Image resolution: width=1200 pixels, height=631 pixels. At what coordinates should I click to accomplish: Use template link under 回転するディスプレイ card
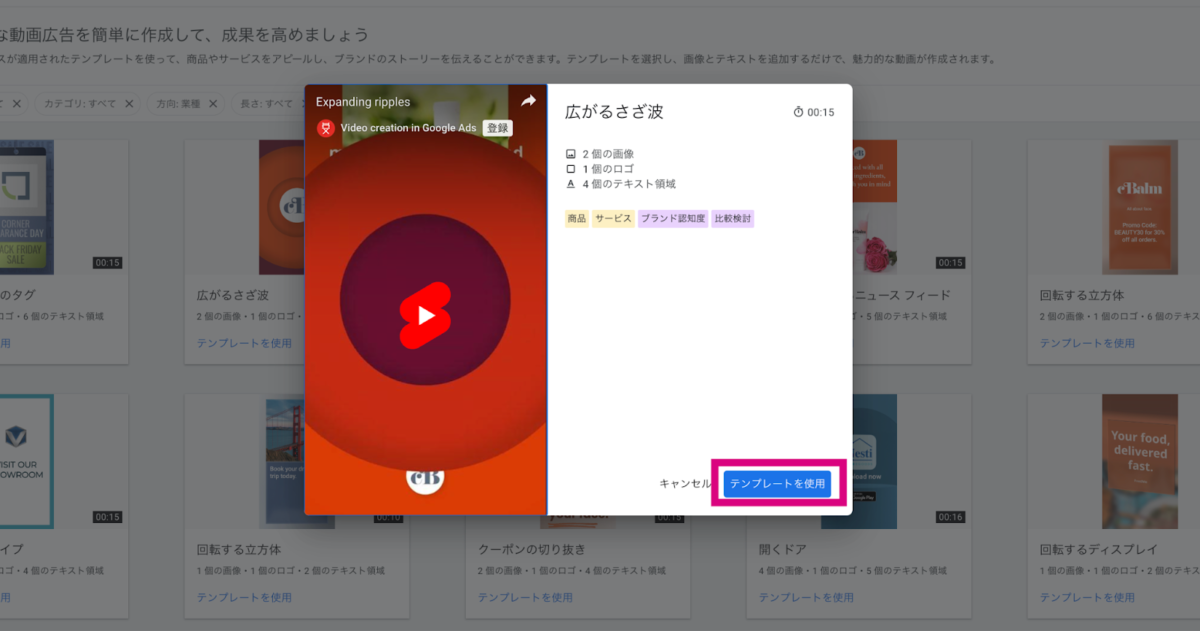[x=1087, y=597]
